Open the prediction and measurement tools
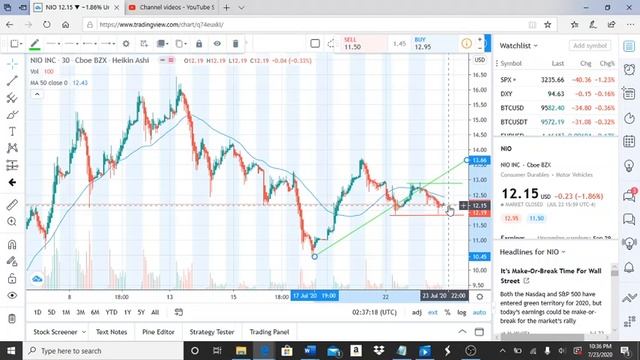Image resolution: width=640 pixels, height=360 pixels. tap(12, 165)
